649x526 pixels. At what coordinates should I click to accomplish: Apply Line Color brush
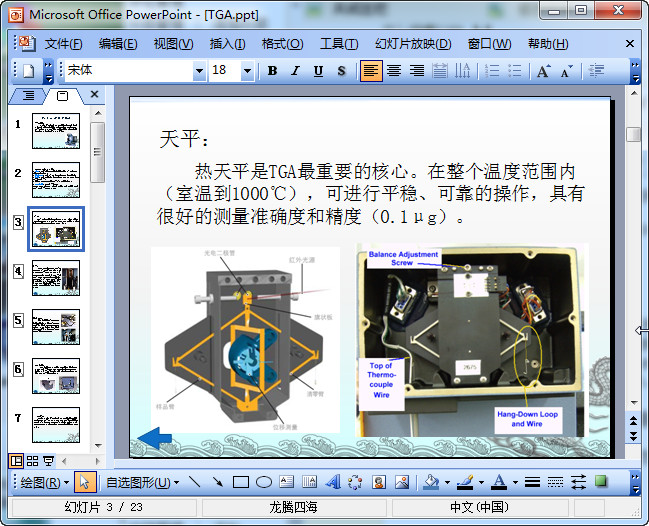point(465,482)
